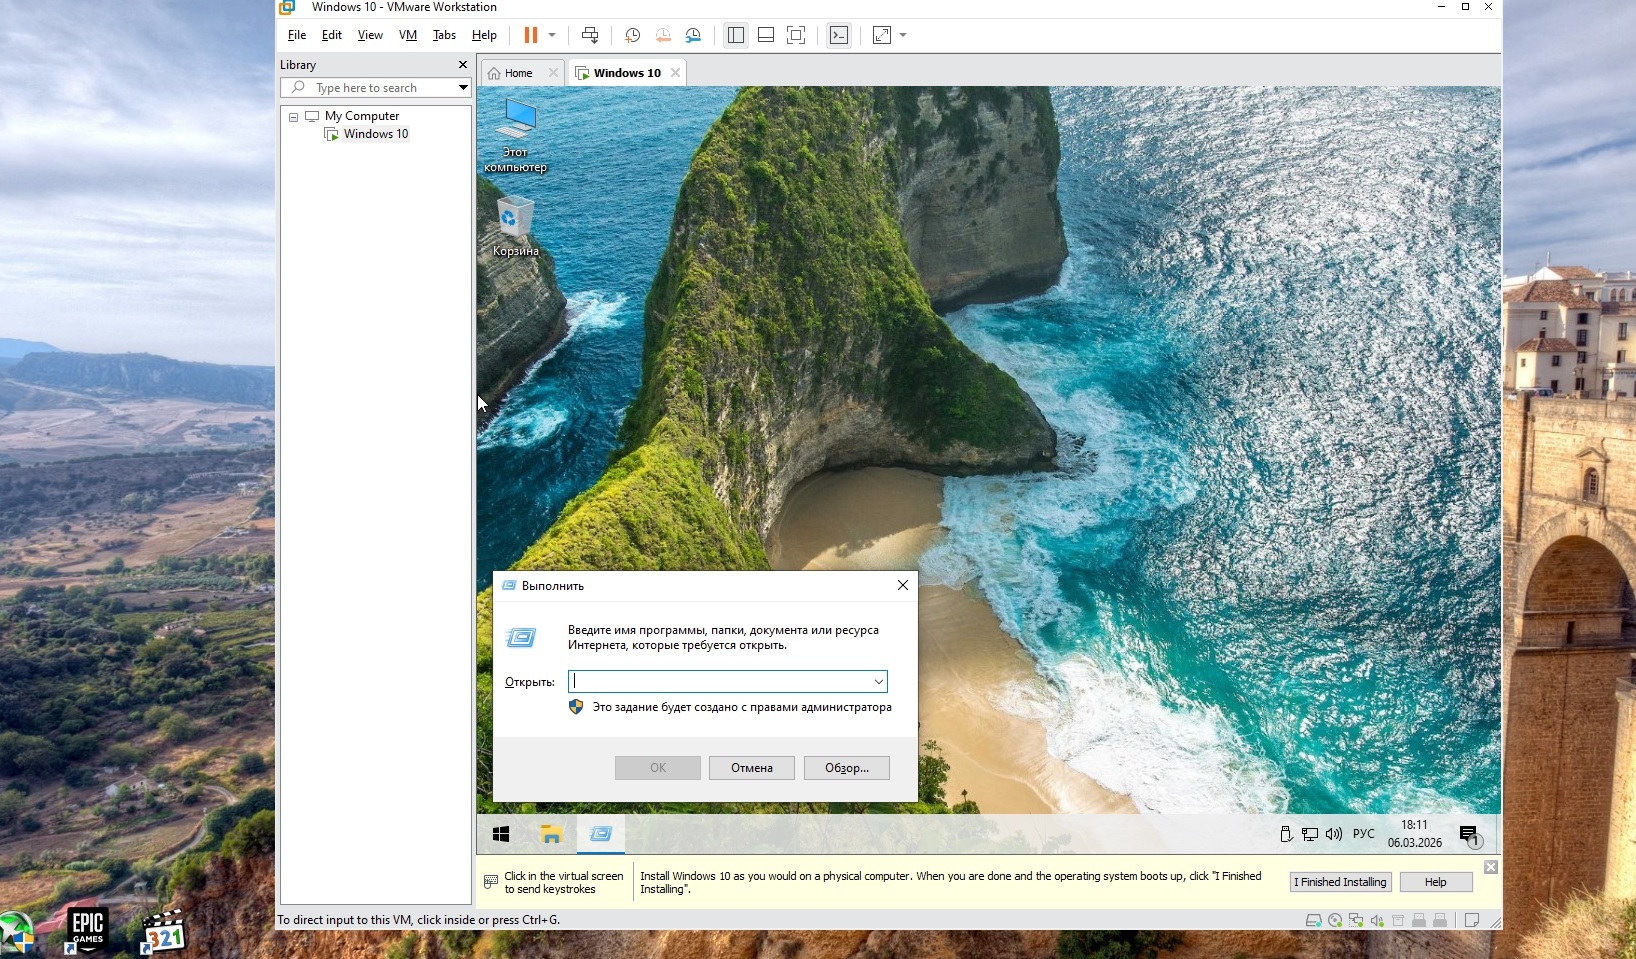This screenshot has height=959, width=1636.
Task: Collapse the My Computer tree node
Action: (x=293, y=117)
